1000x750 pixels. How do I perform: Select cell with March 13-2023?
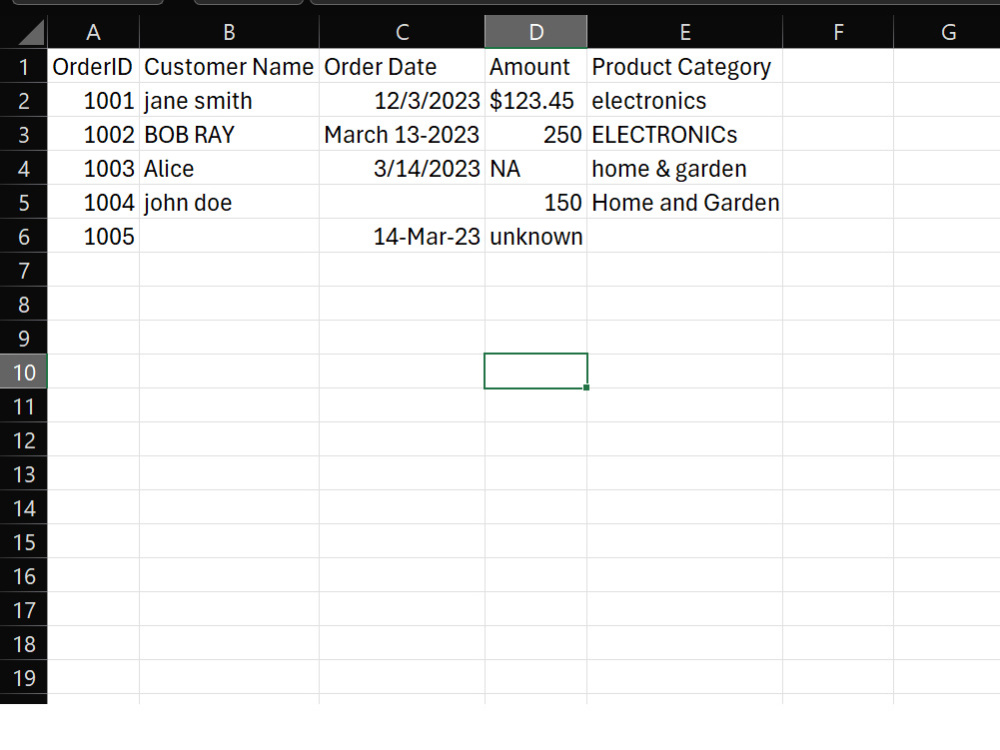pyautogui.click(x=402, y=134)
